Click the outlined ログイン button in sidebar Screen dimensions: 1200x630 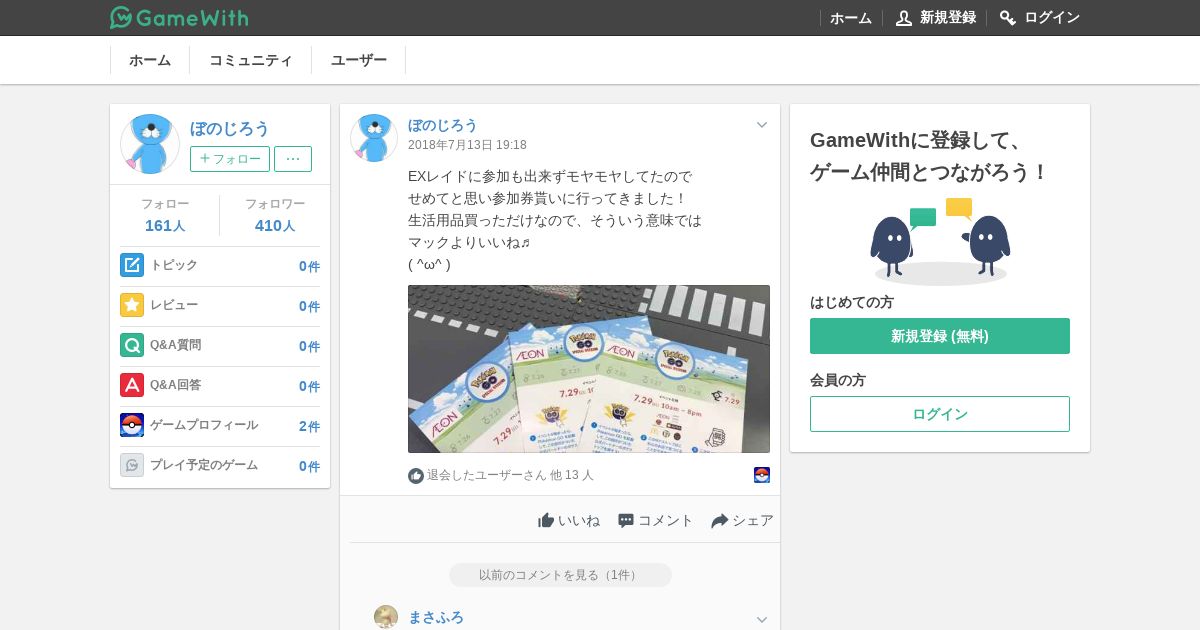[x=940, y=414]
